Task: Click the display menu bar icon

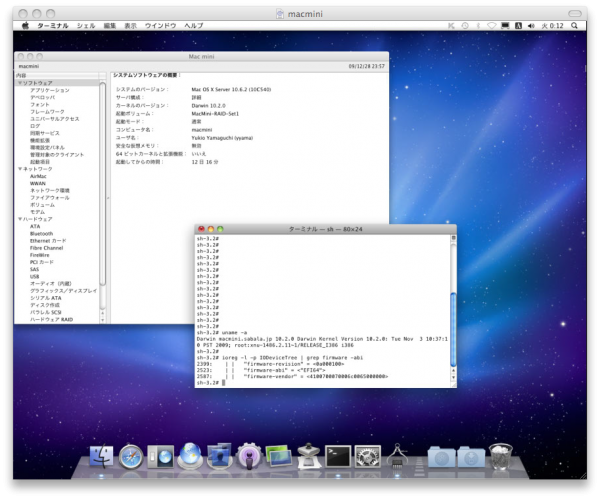Action: (x=505, y=26)
